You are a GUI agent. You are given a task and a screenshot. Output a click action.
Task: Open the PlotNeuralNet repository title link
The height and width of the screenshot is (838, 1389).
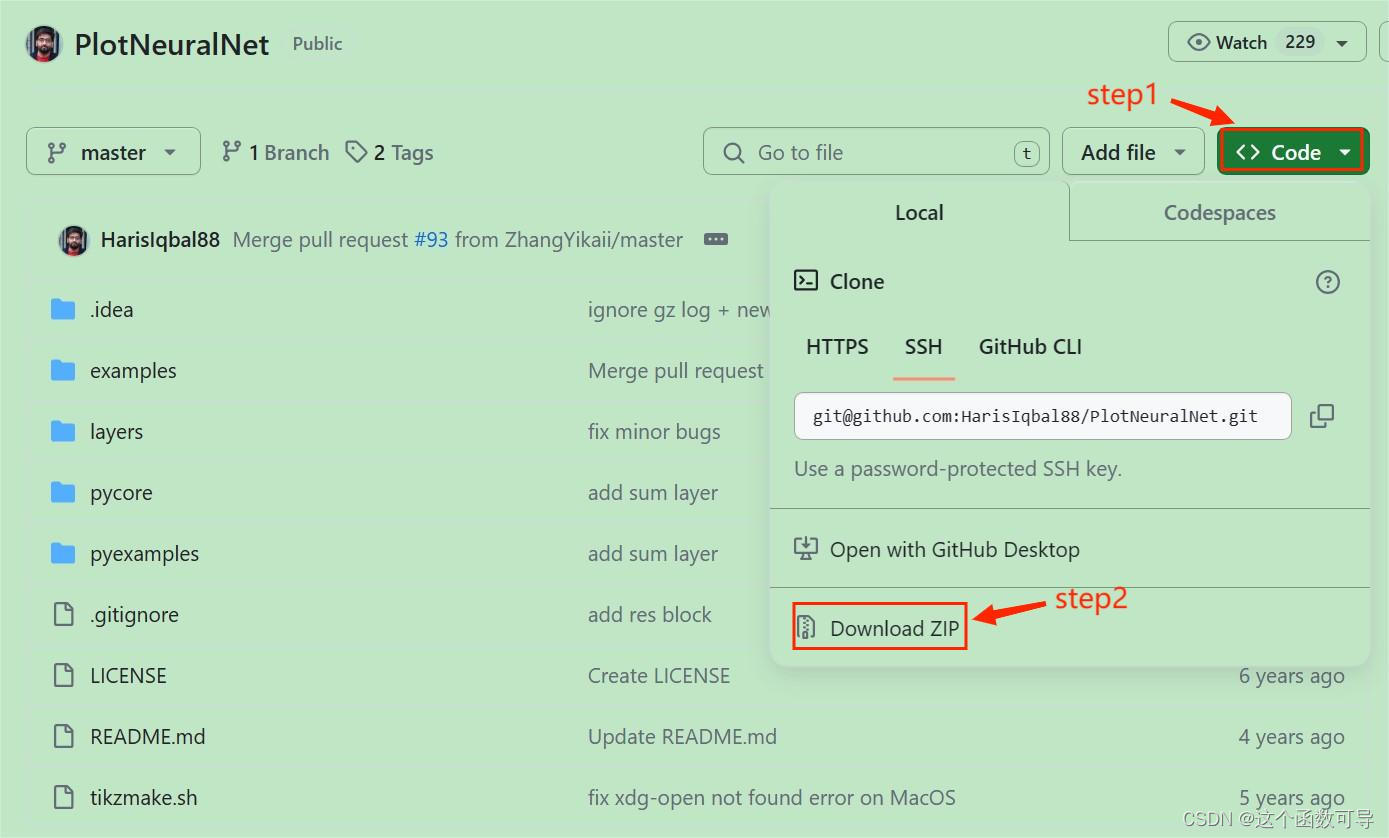172,45
